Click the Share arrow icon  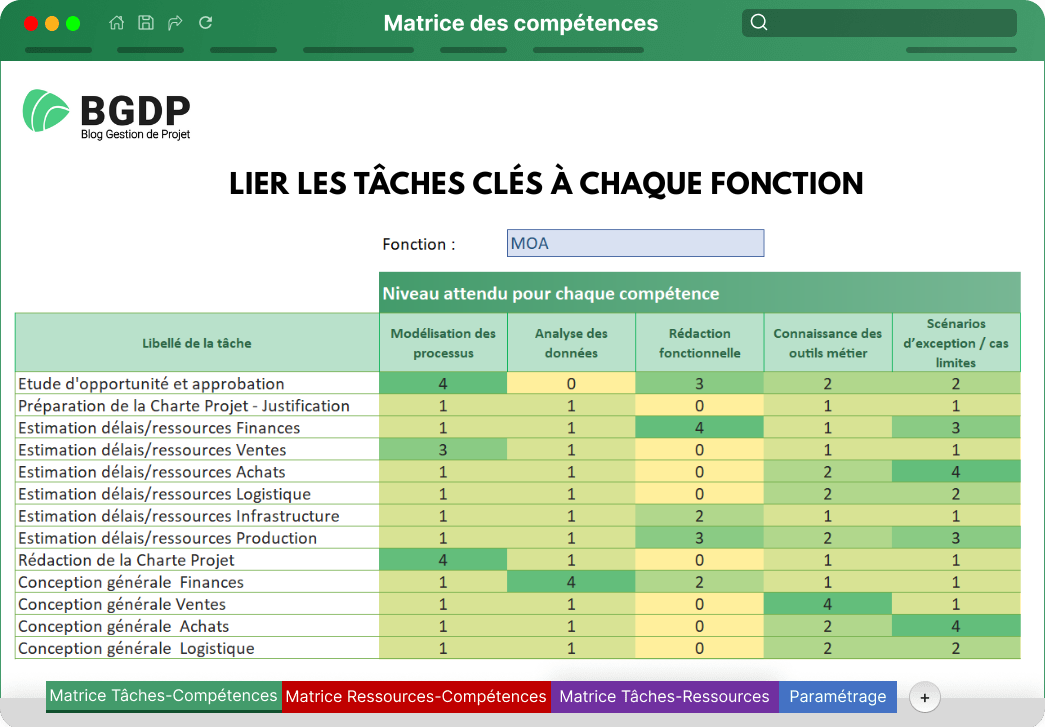[175, 23]
